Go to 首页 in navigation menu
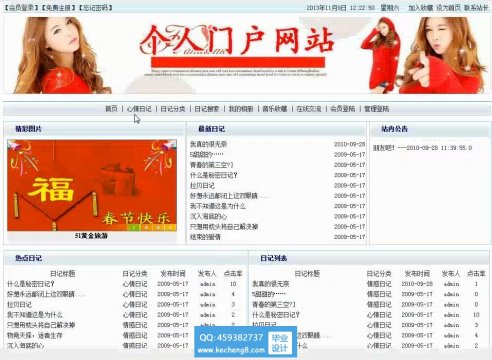 pos(111,109)
